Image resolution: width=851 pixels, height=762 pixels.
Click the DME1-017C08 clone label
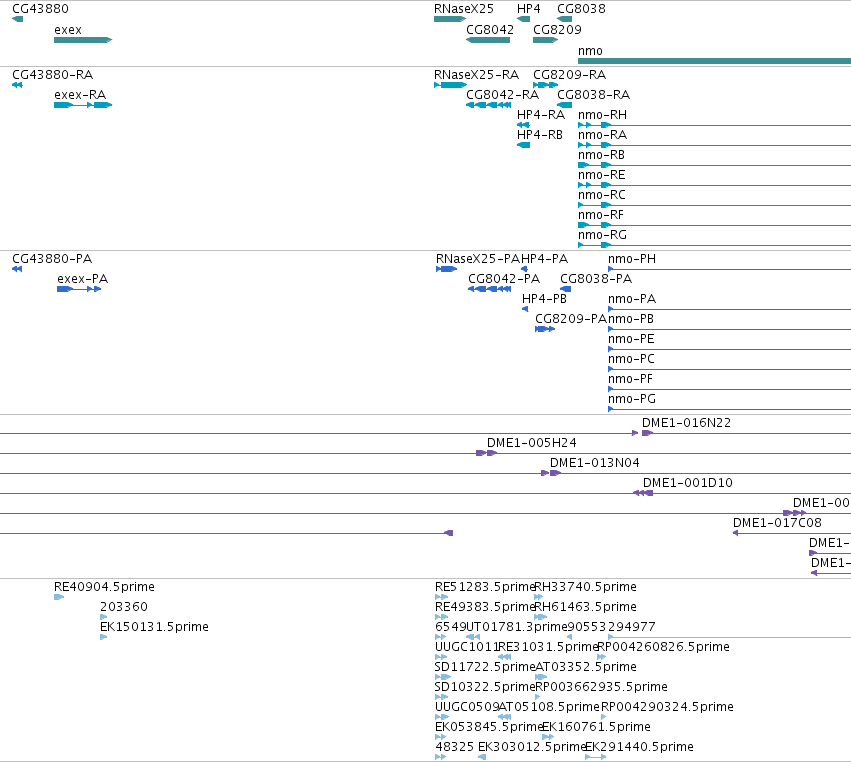pyautogui.click(x=777, y=523)
